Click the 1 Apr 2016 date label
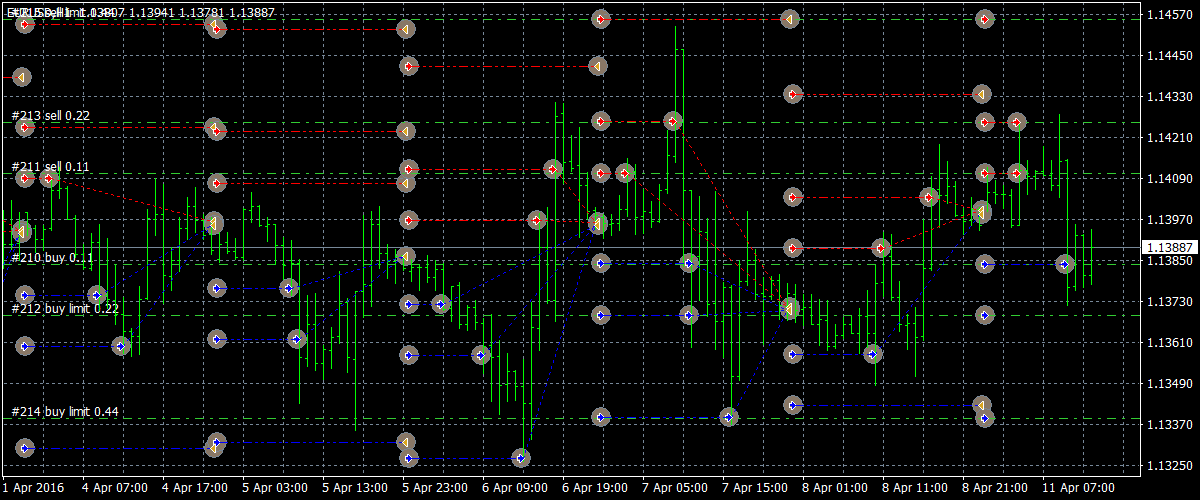 (x=32, y=488)
